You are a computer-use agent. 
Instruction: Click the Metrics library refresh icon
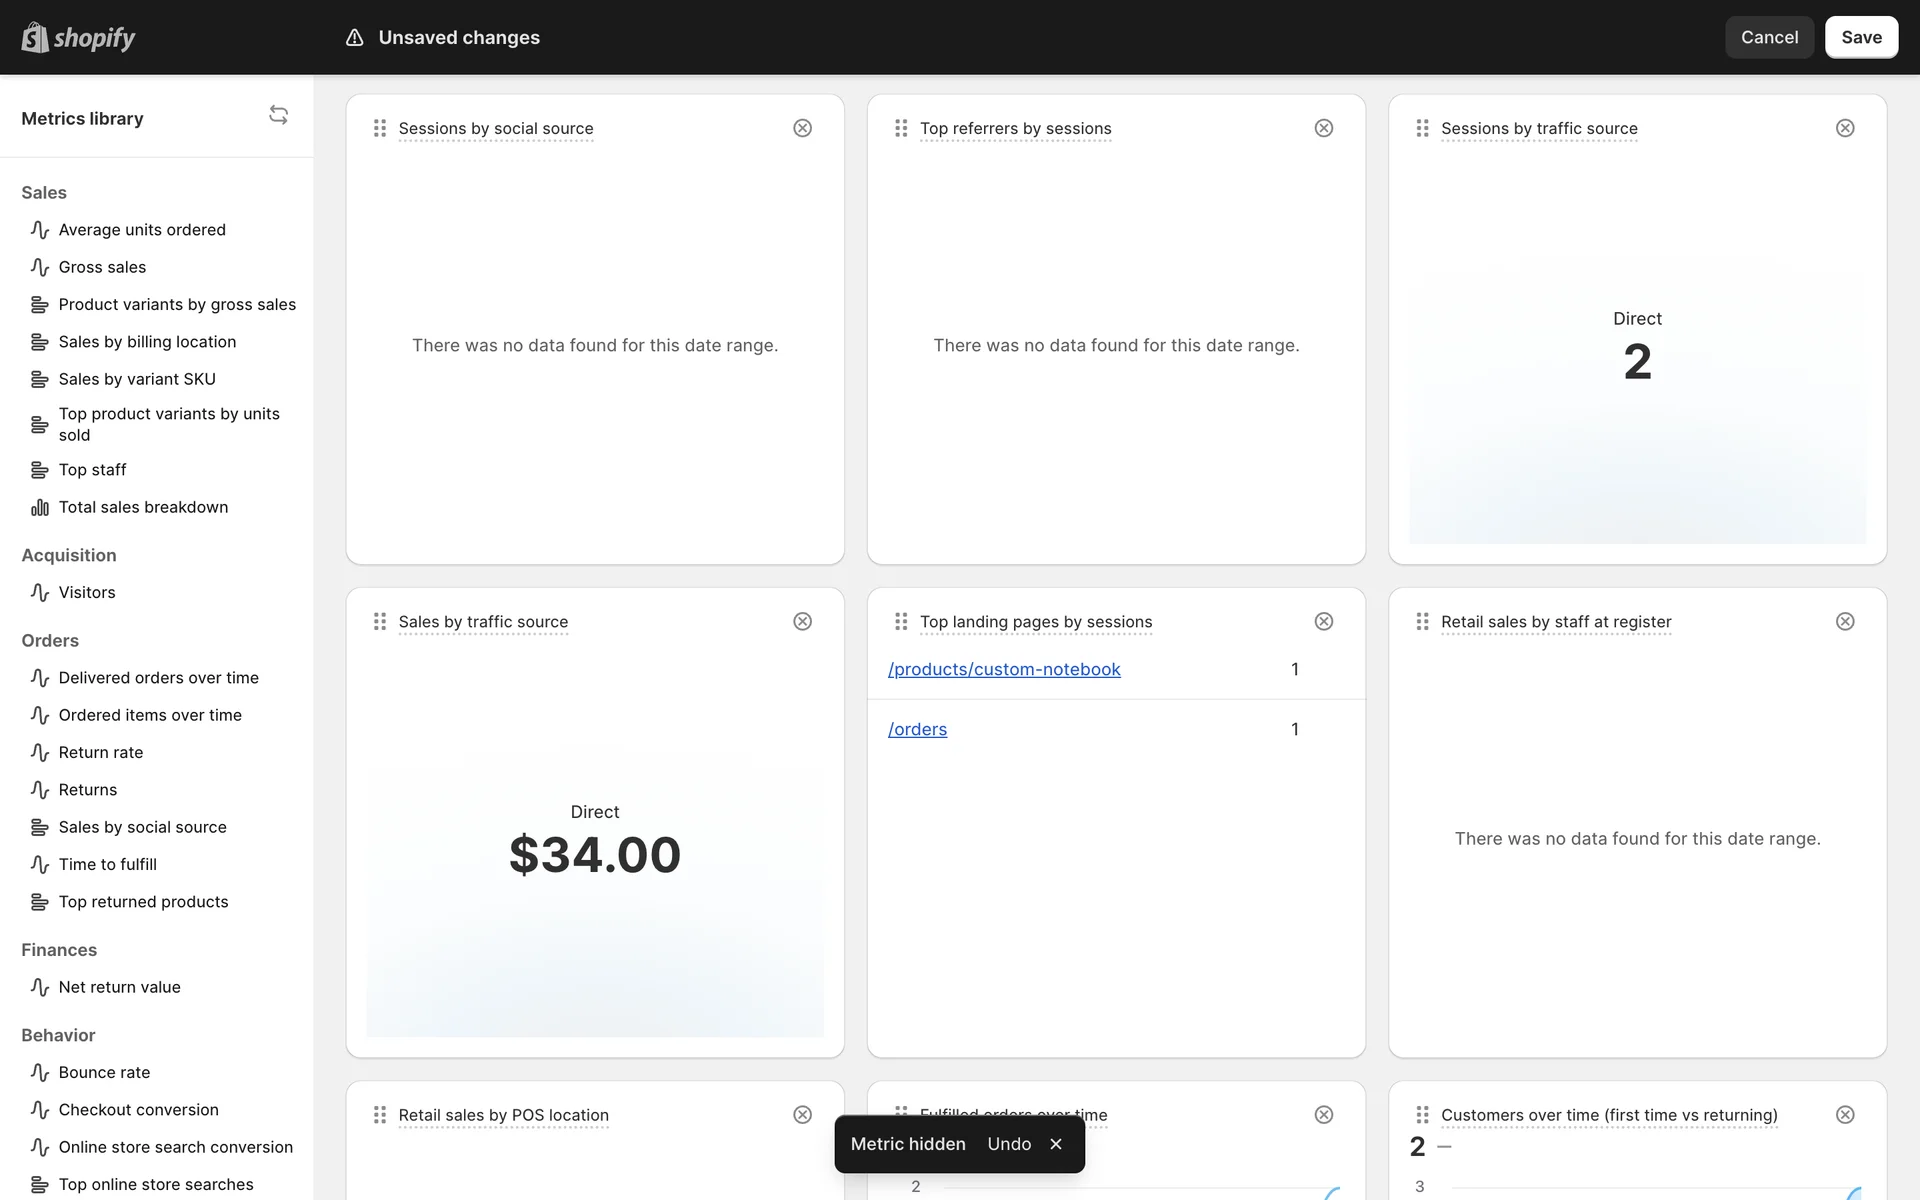tap(278, 116)
